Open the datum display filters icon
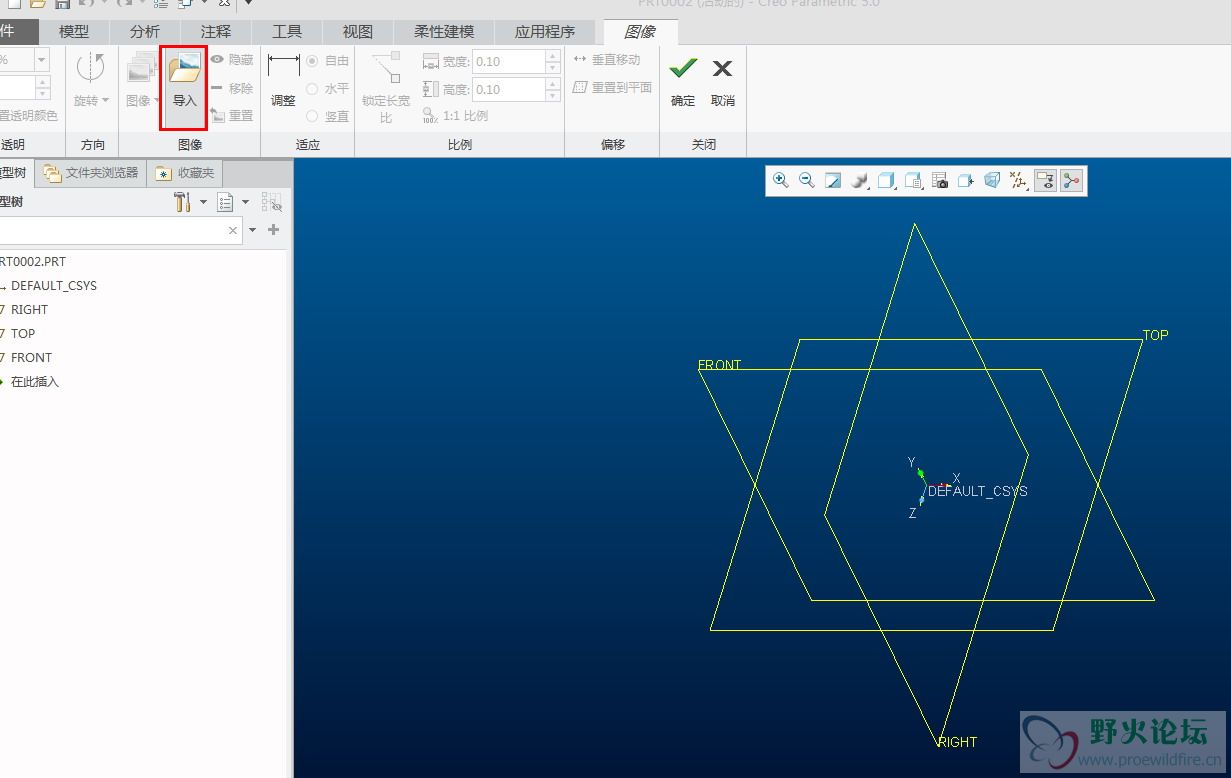The image size is (1231, 778). (1019, 181)
